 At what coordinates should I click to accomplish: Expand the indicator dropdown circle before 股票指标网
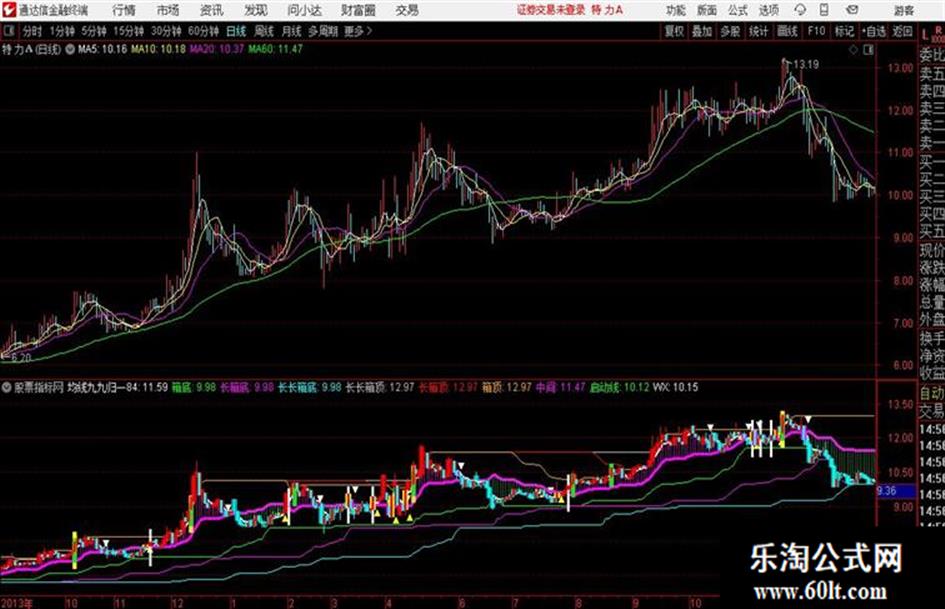(x=7, y=387)
